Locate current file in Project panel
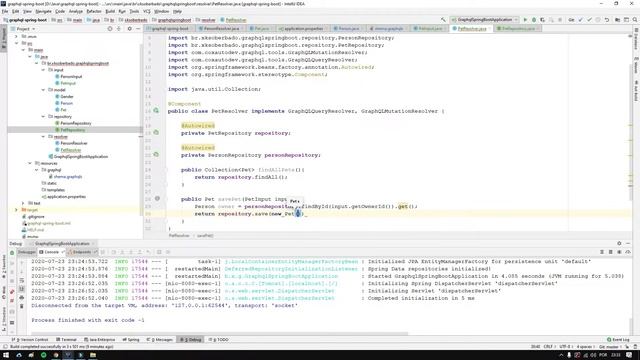This screenshot has height=360, width=640. click(x=110, y=29)
